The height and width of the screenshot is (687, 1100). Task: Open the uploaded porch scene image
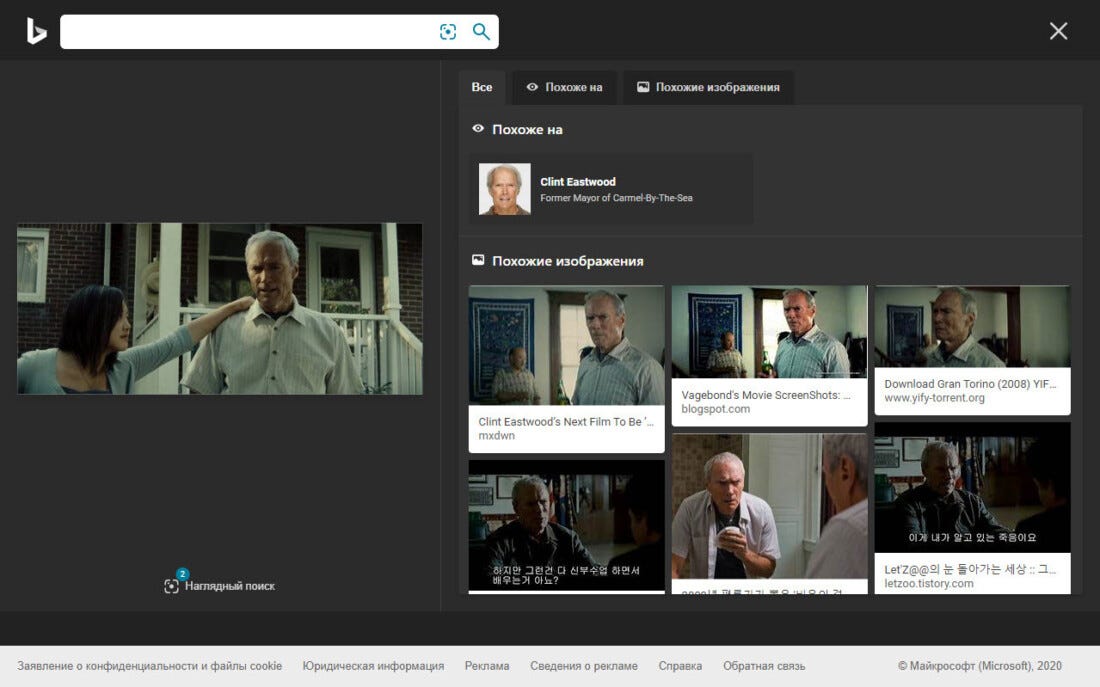(x=220, y=309)
